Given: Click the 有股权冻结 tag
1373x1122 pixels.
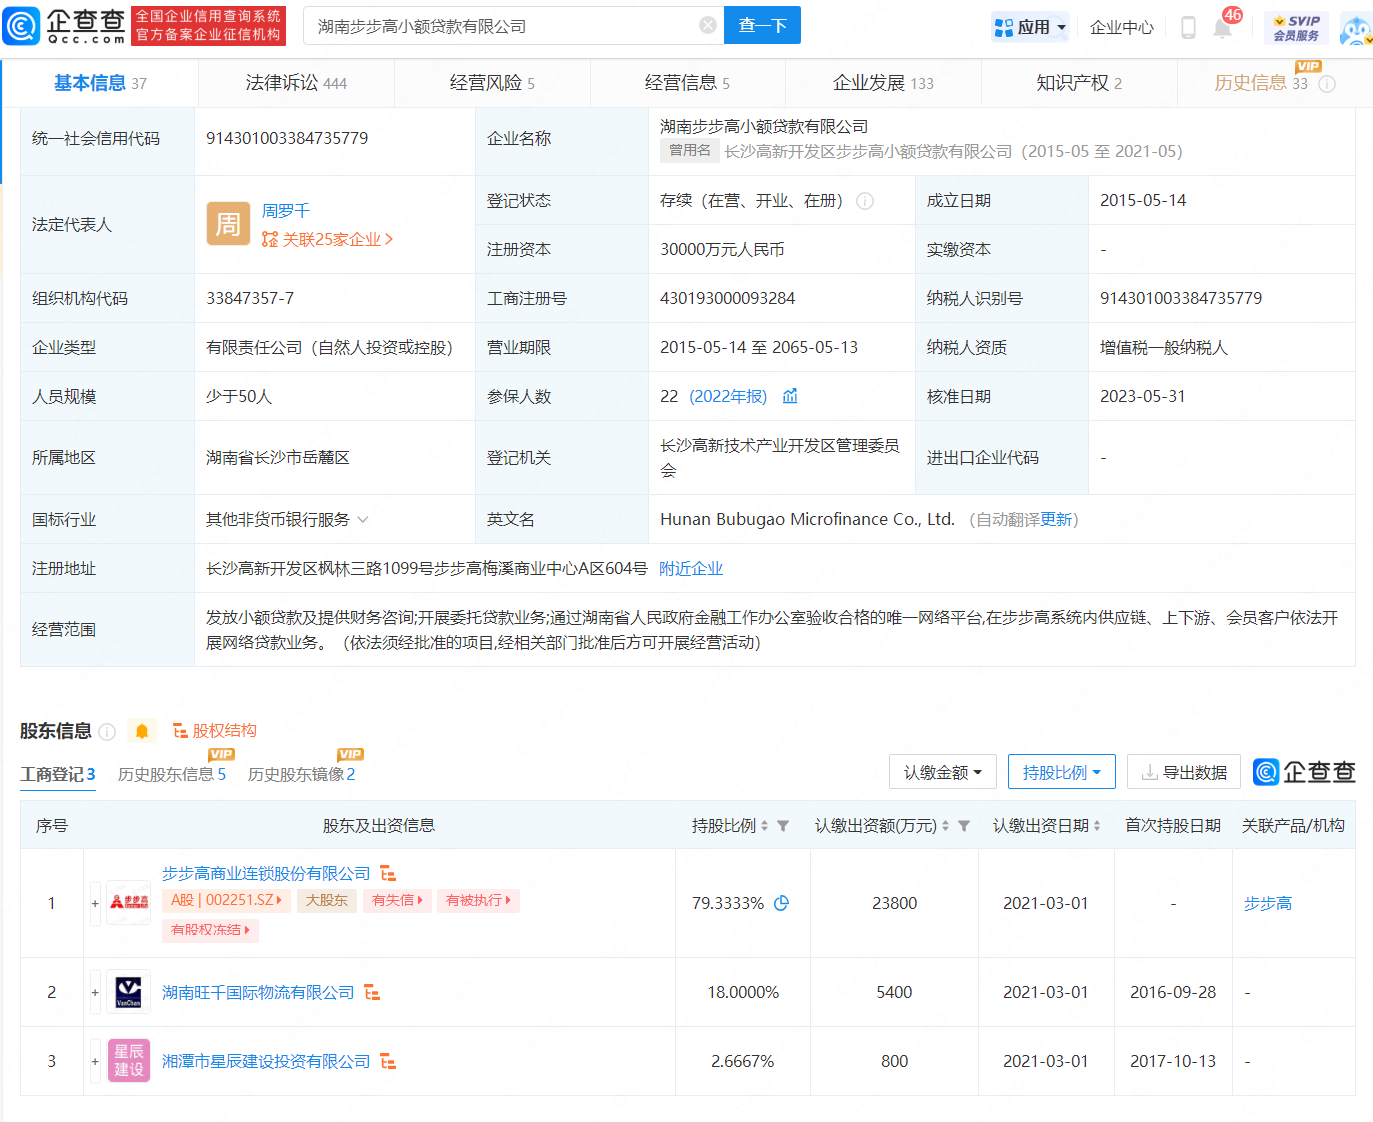Looking at the screenshot, I should point(211,930).
